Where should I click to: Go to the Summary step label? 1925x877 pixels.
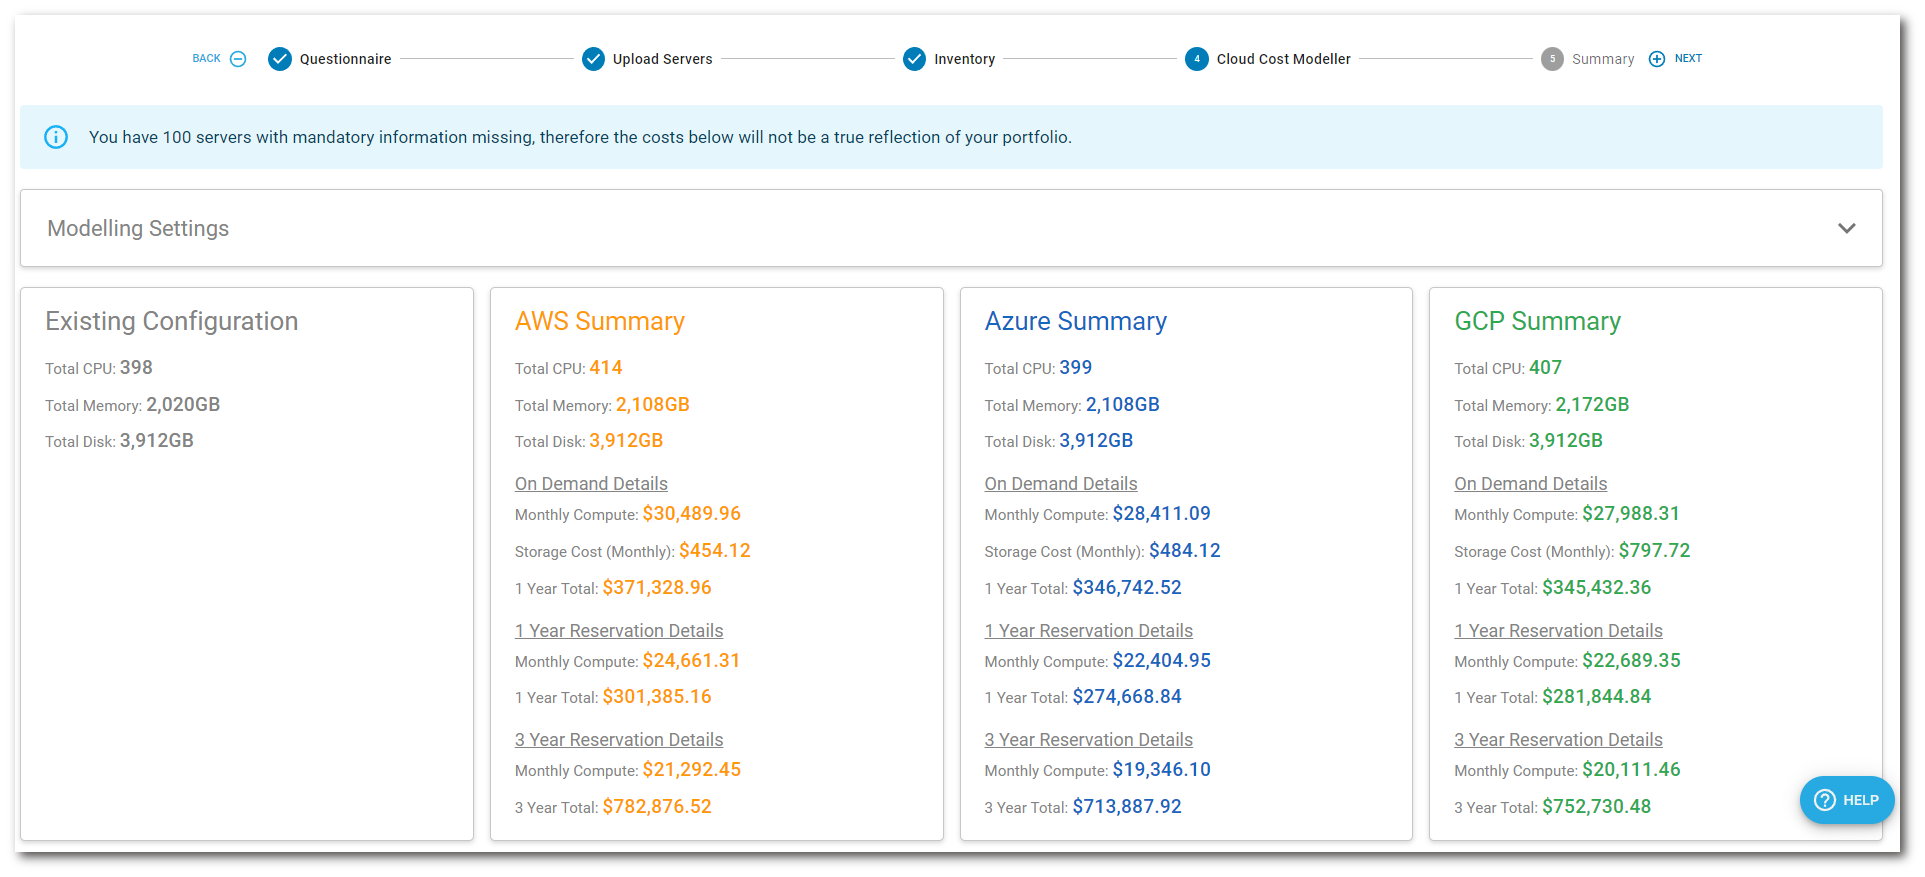[x=1602, y=59]
